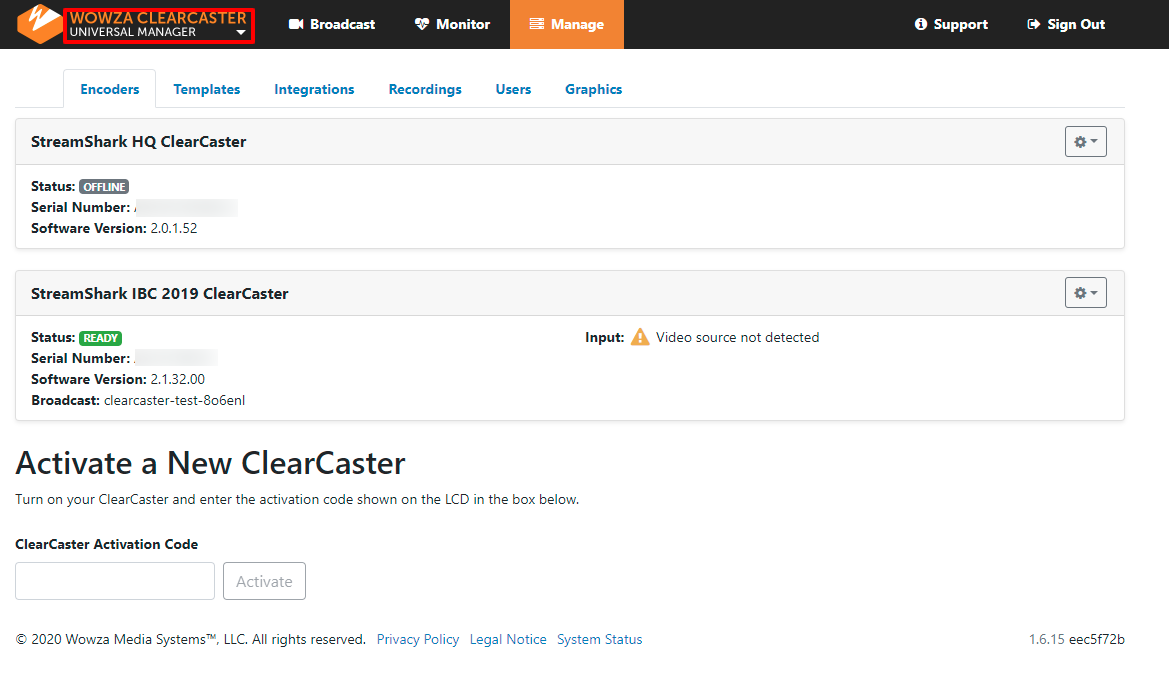Click Sign Out

point(1066,25)
